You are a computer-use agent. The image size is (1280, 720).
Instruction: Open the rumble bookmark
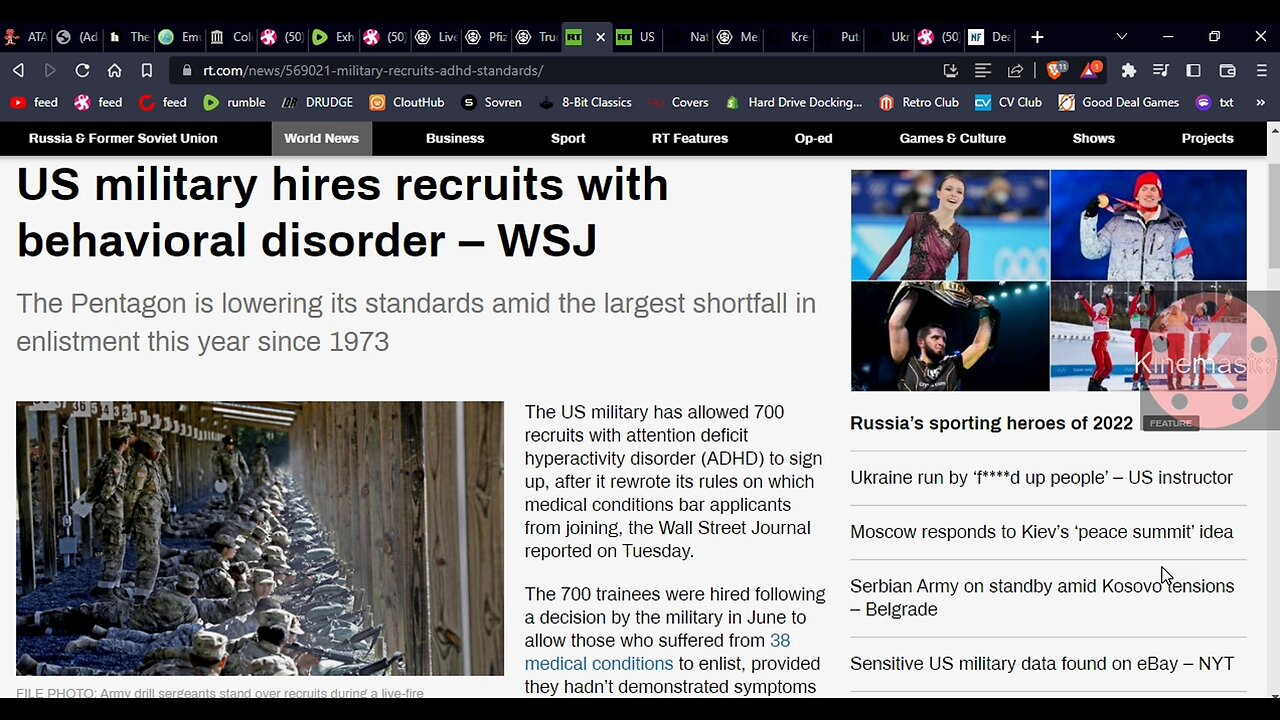point(234,102)
